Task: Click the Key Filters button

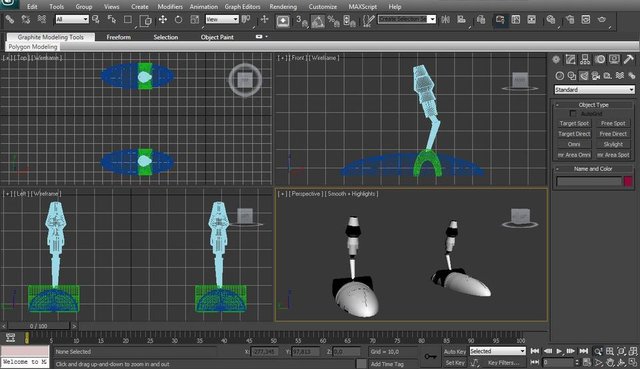Action: [504, 362]
